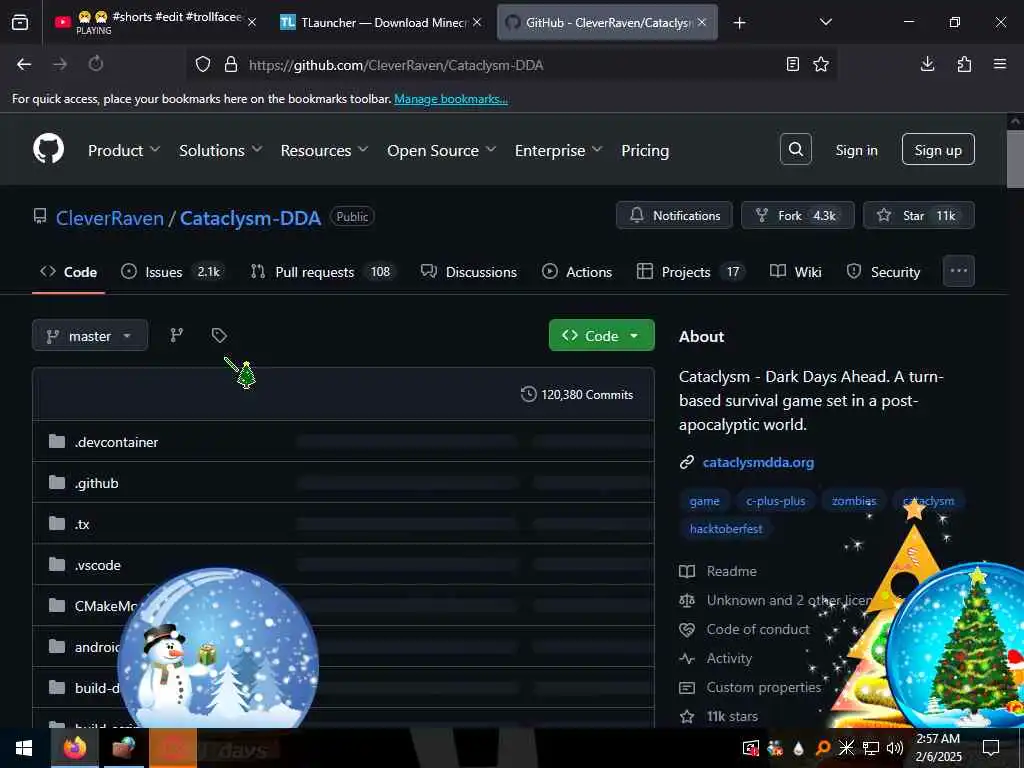Click the branches icon next to master
Image resolution: width=1024 pixels, height=768 pixels.
coord(176,335)
